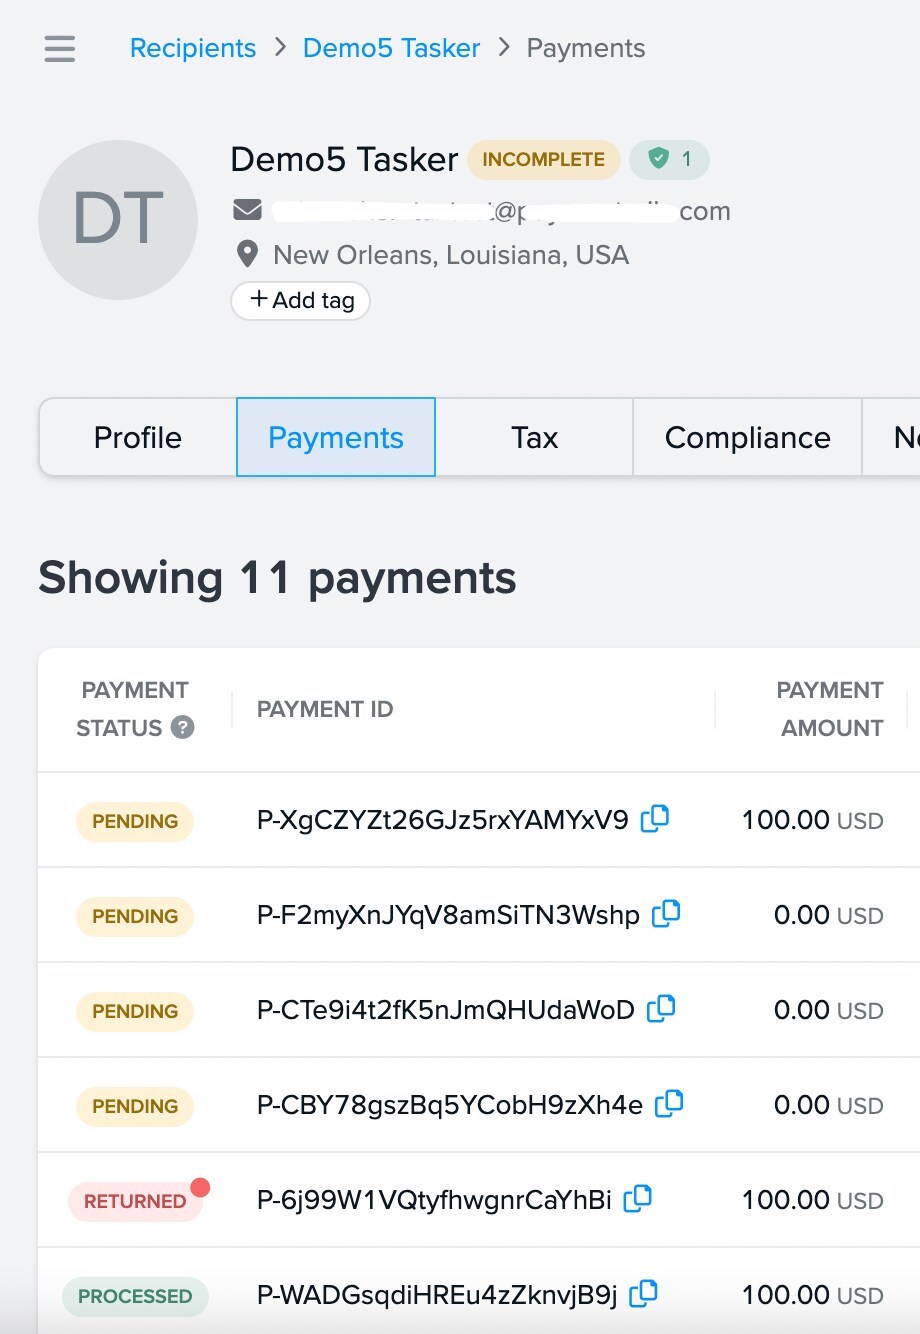The width and height of the screenshot is (920, 1334).
Task: Click the DT avatar circle
Action: point(118,220)
